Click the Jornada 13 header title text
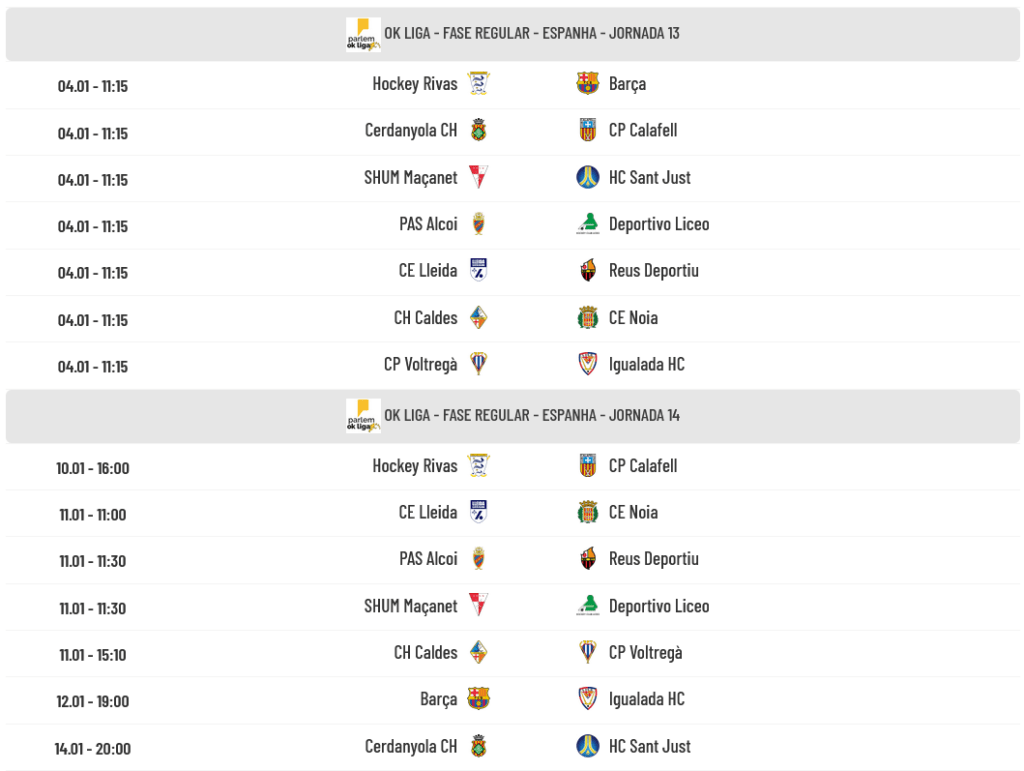1024x771 pixels. click(532, 34)
